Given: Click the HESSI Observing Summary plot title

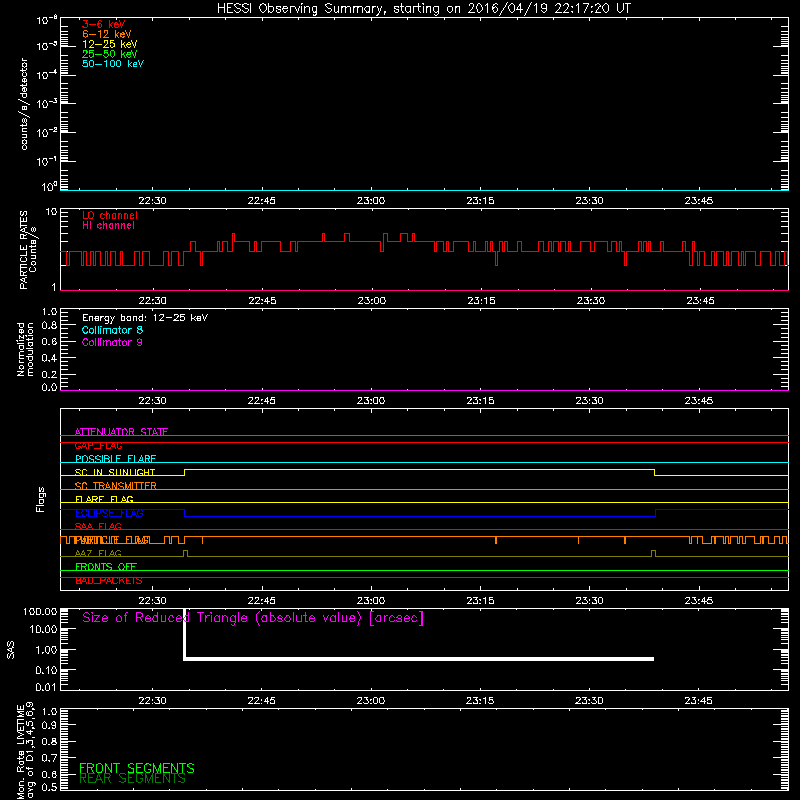Looking at the screenshot, I should (x=423, y=8).
